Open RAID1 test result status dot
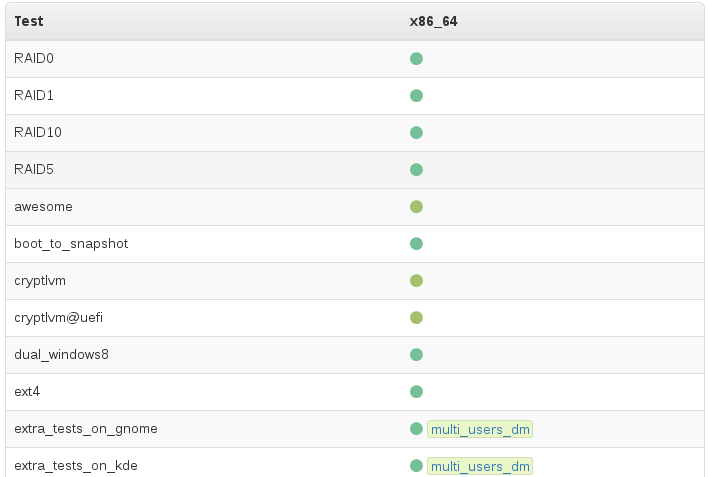 (416, 96)
